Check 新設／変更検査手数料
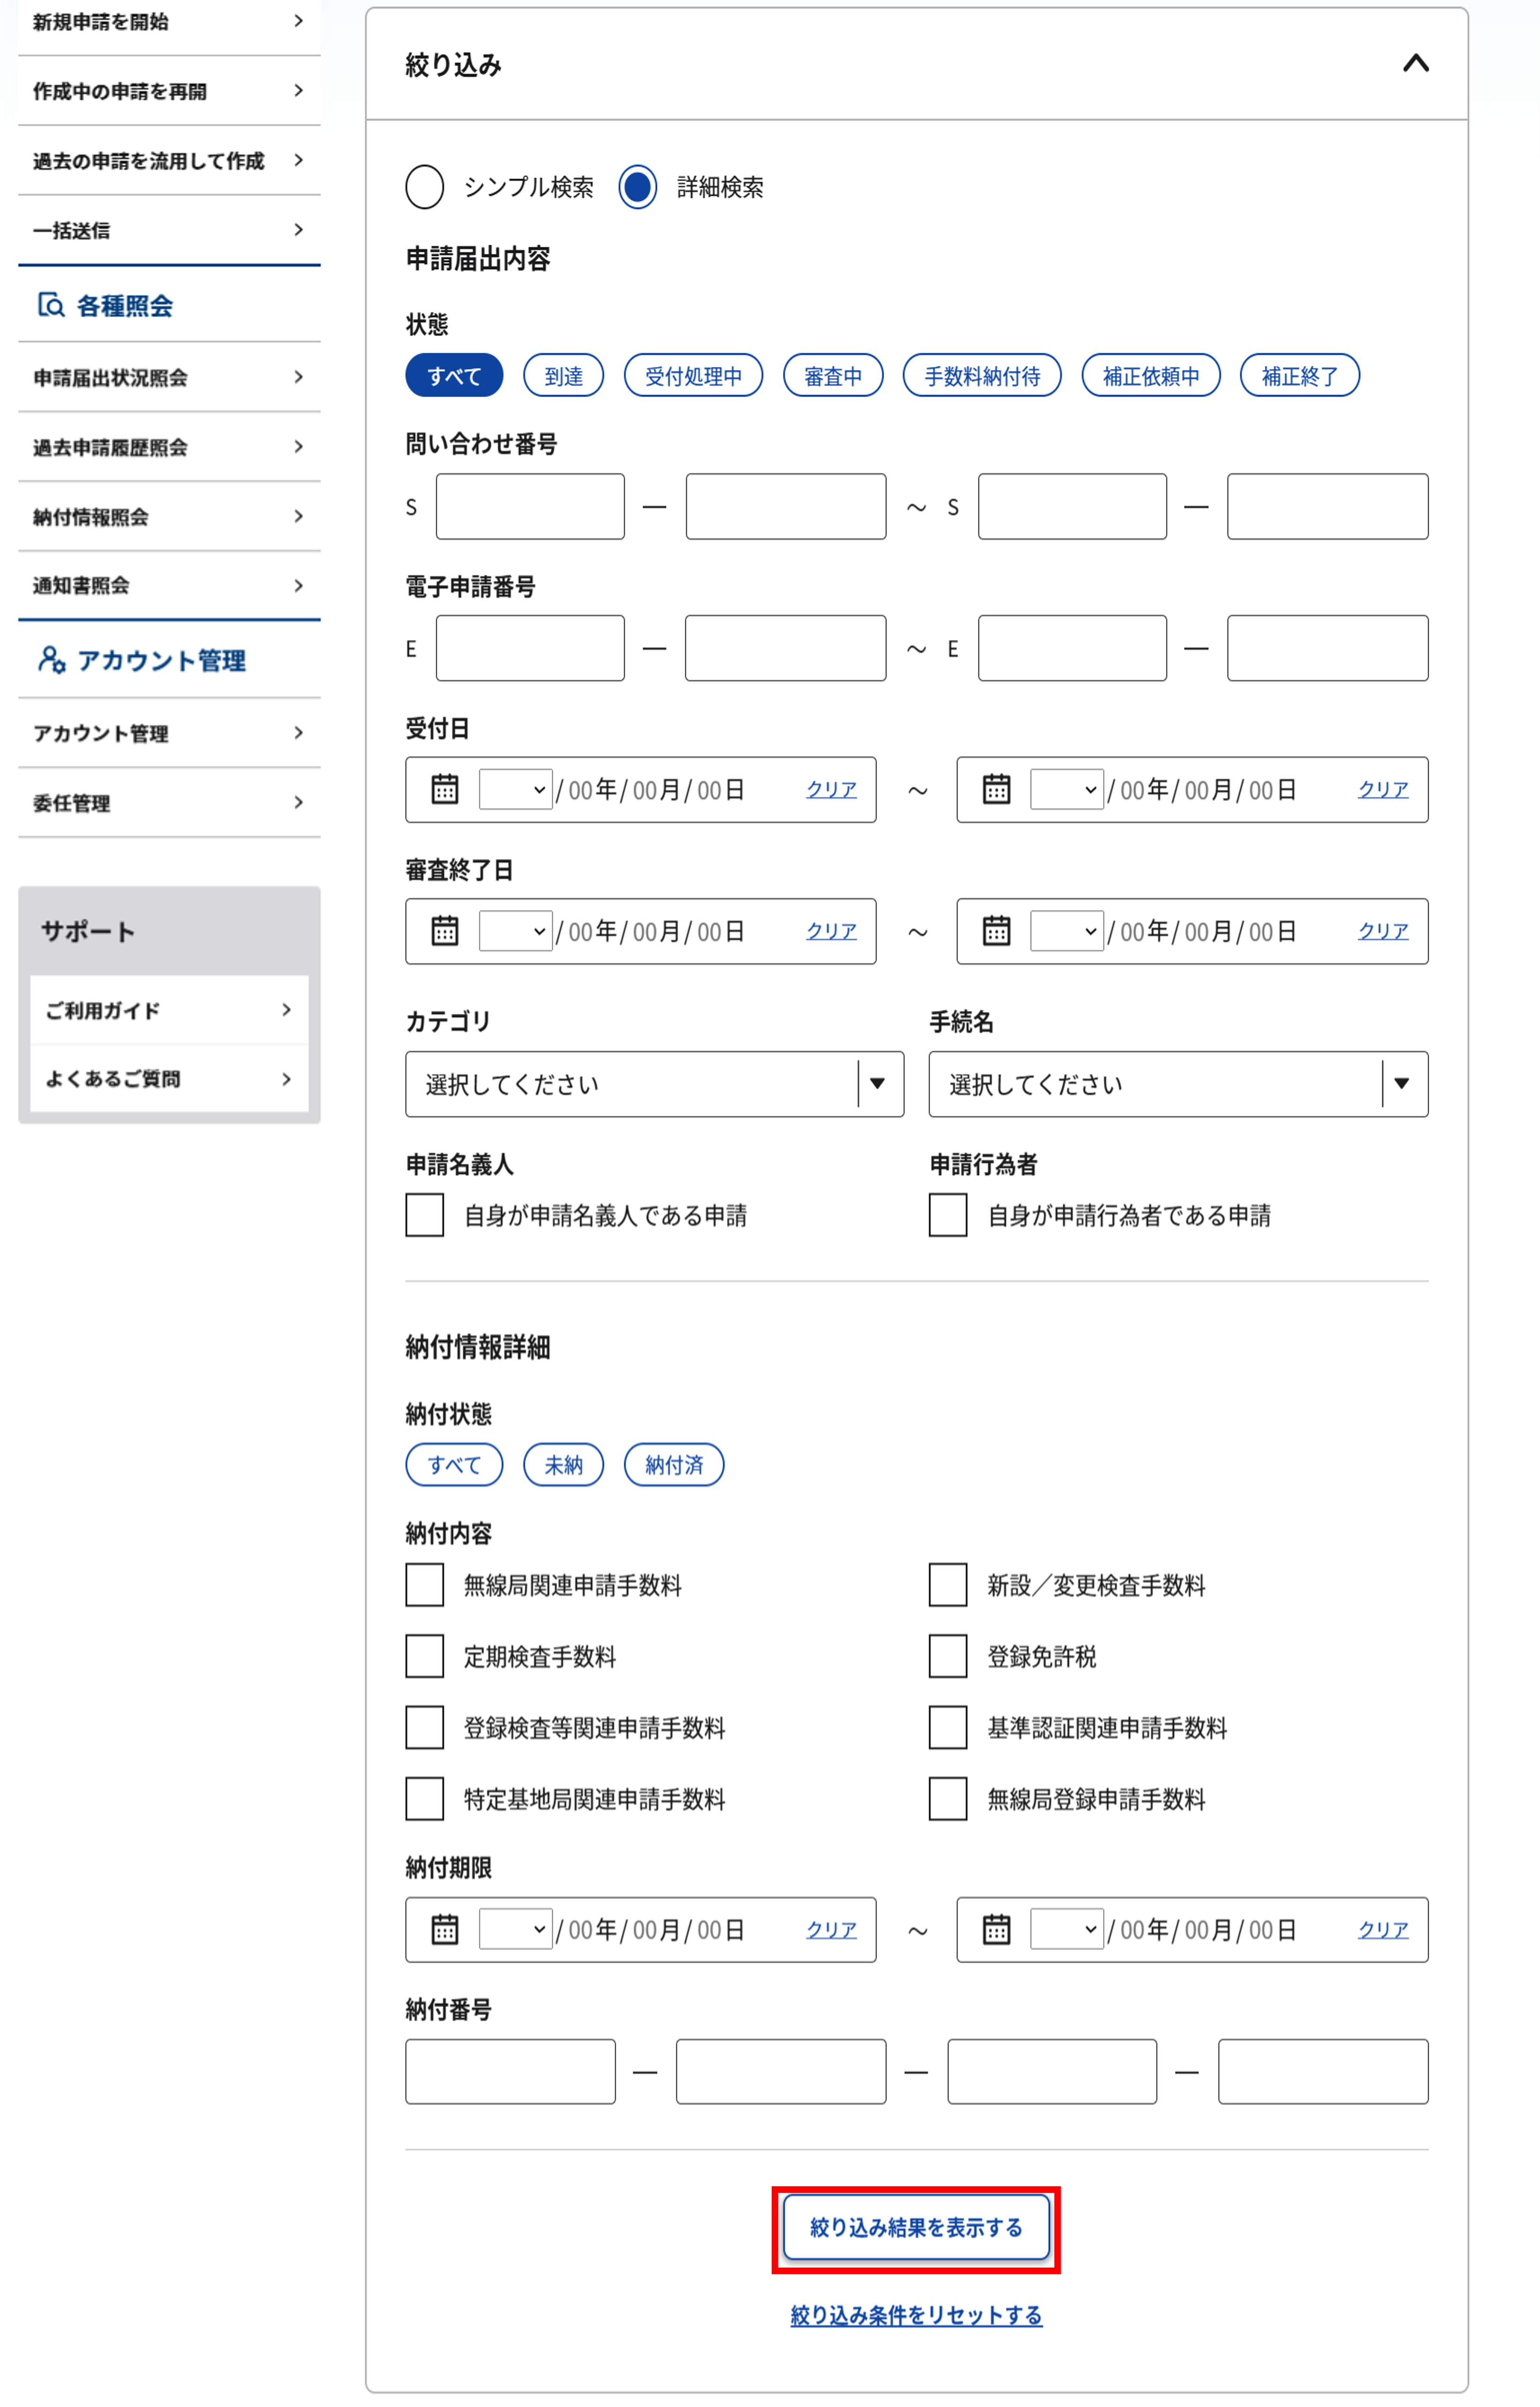Viewport: 1540px width, 2407px height. click(x=948, y=1585)
